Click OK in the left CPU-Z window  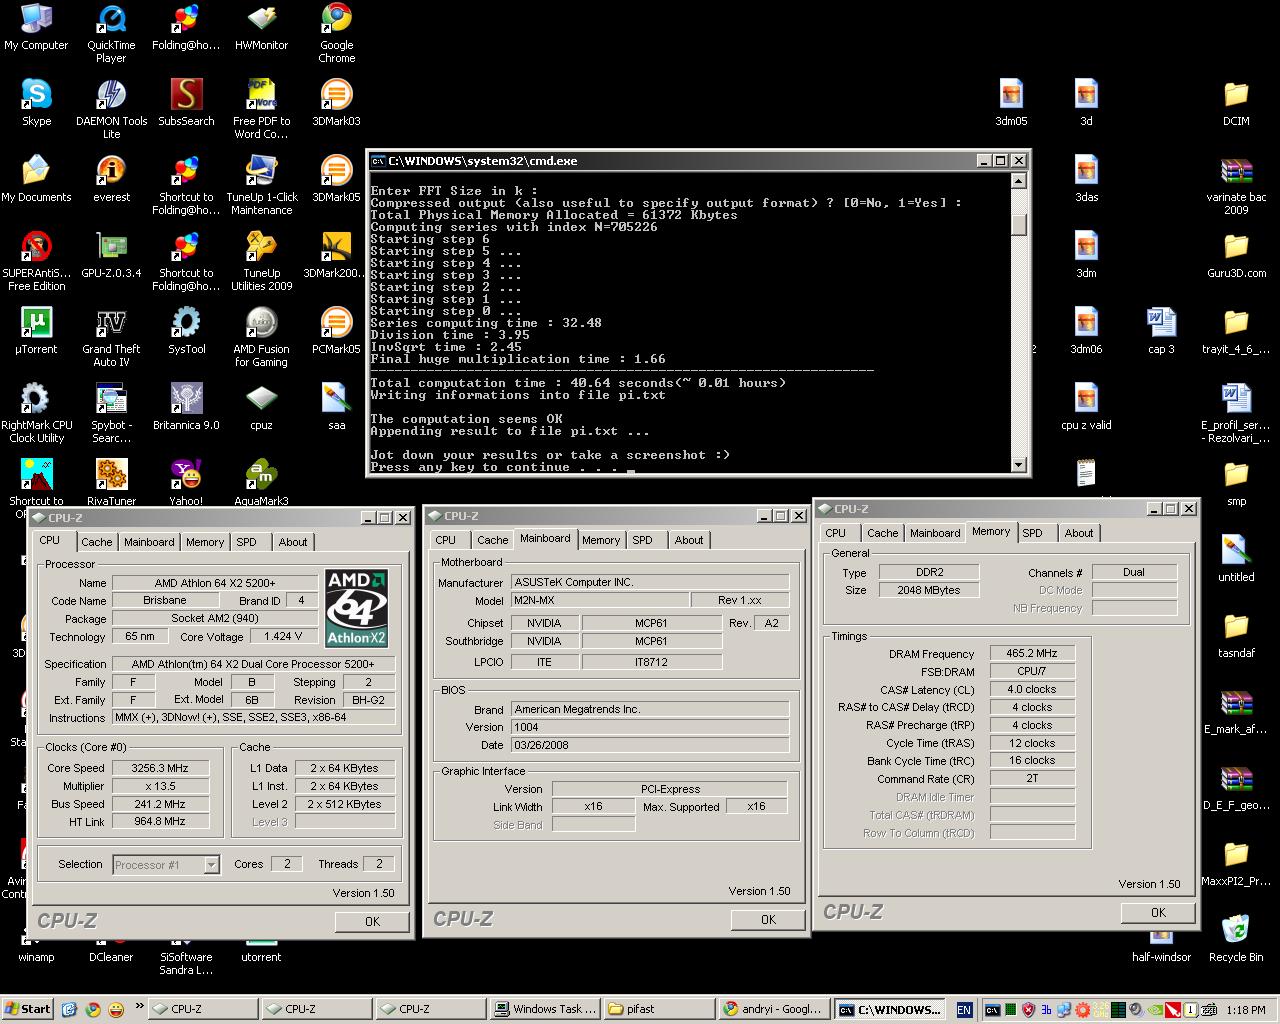pos(372,921)
